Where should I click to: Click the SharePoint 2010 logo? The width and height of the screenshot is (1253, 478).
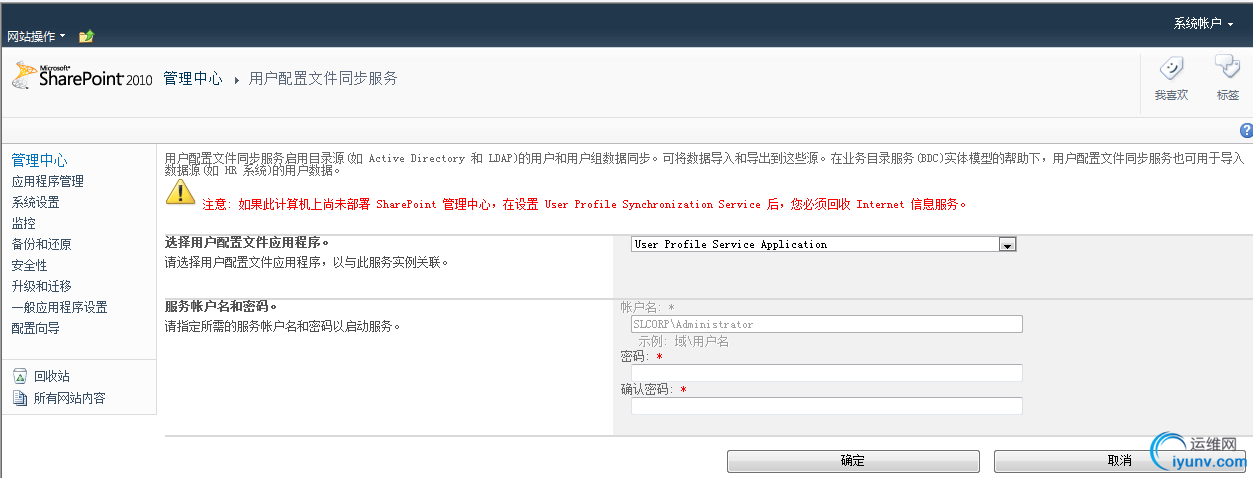pos(81,77)
